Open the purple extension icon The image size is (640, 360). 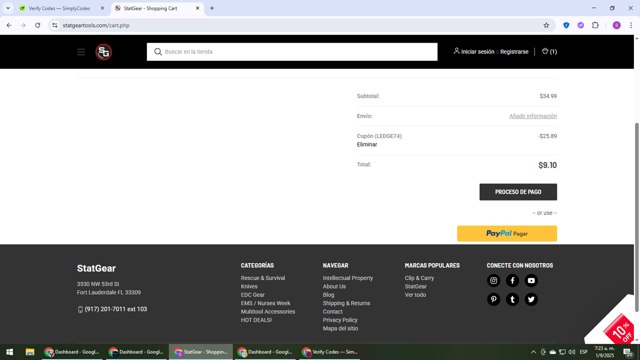click(x=580, y=25)
